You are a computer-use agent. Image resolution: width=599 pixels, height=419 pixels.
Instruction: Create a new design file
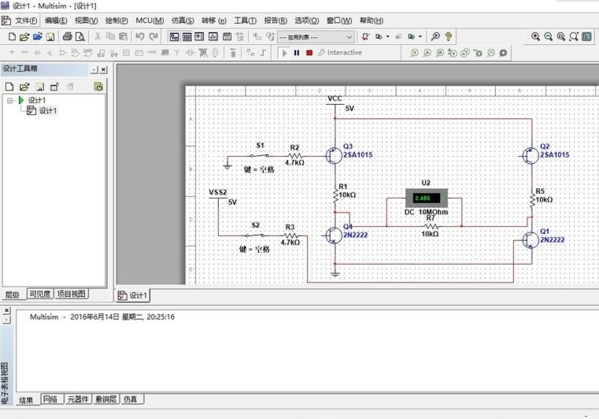coord(12,37)
